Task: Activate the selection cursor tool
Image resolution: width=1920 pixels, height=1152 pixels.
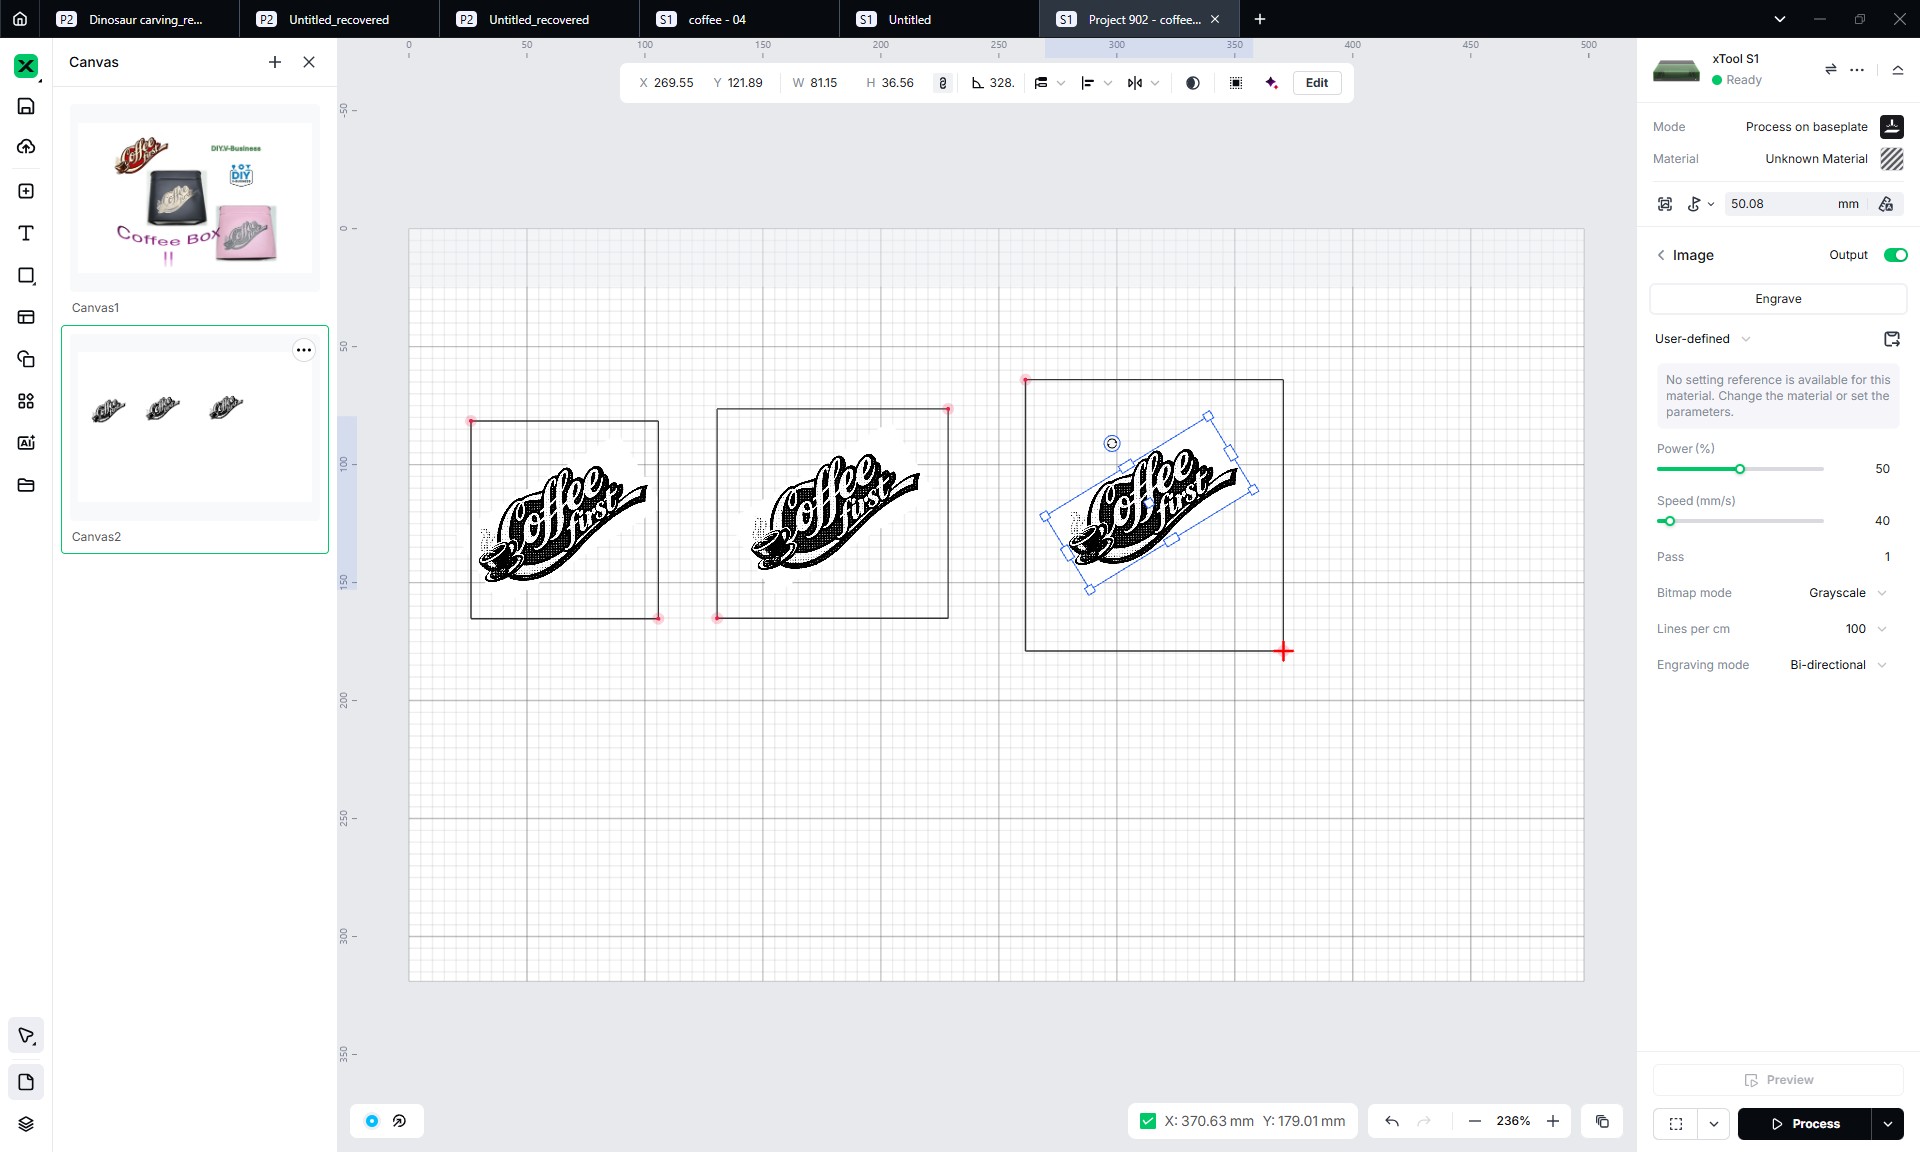Action: point(26,1036)
